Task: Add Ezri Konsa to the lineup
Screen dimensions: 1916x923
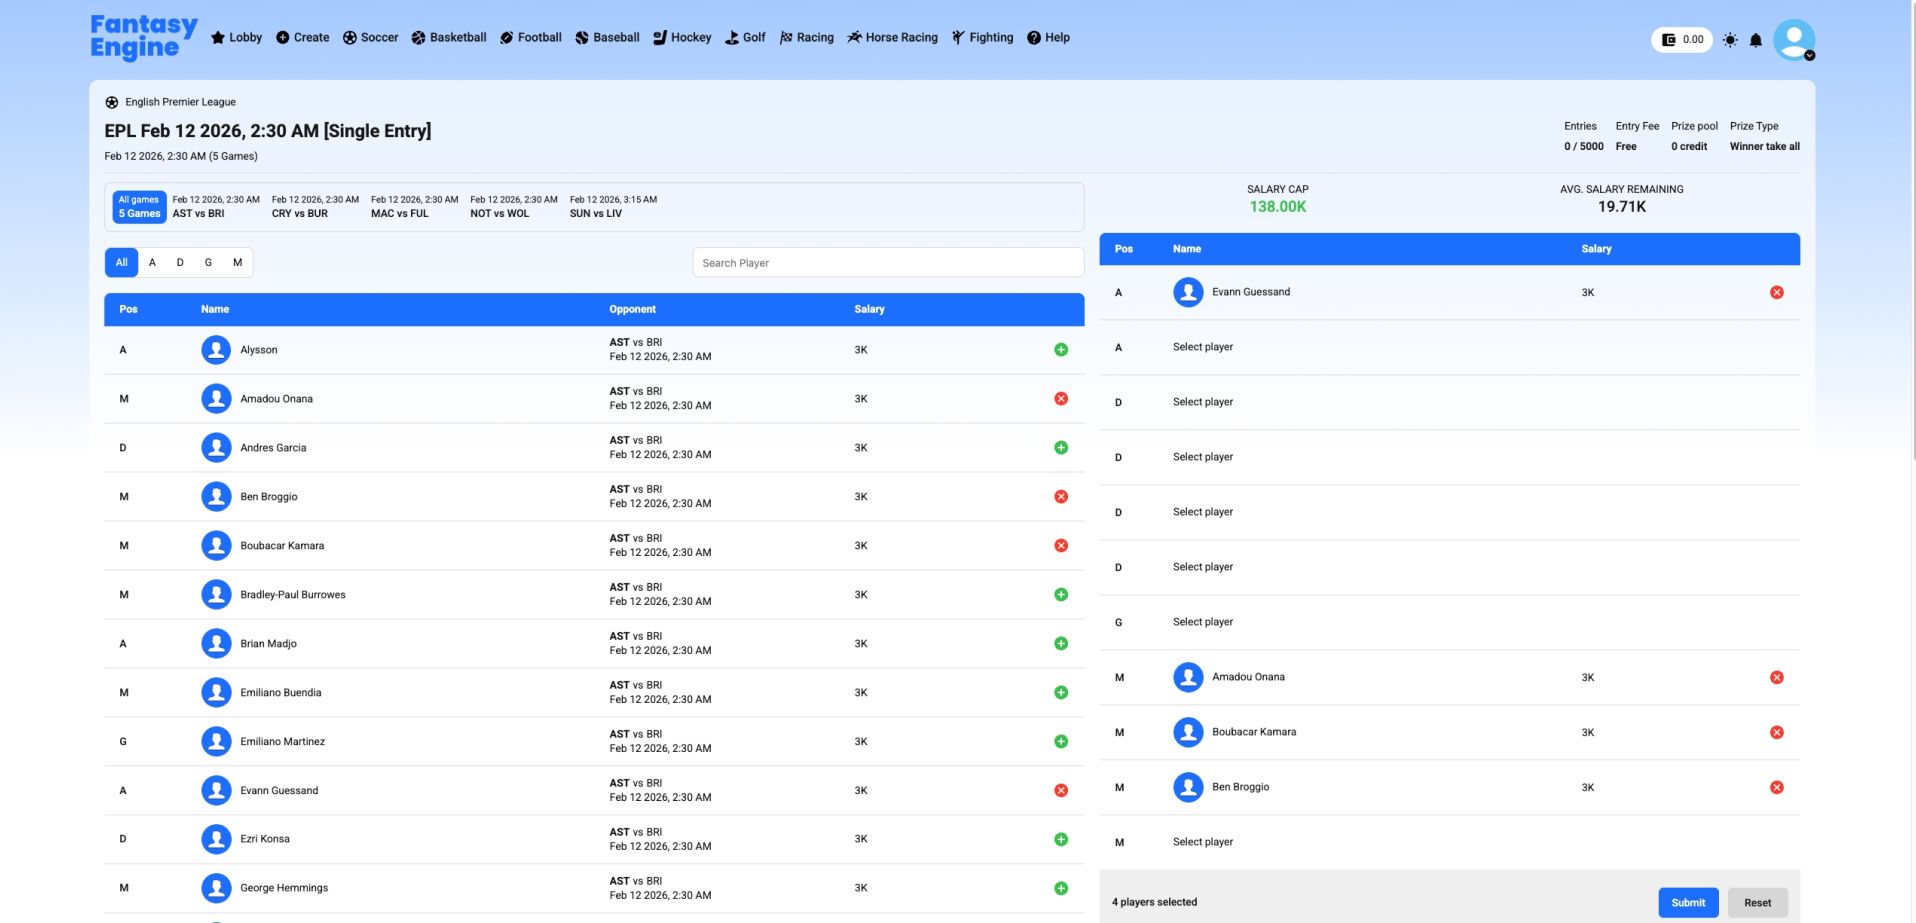Action: (x=1061, y=840)
